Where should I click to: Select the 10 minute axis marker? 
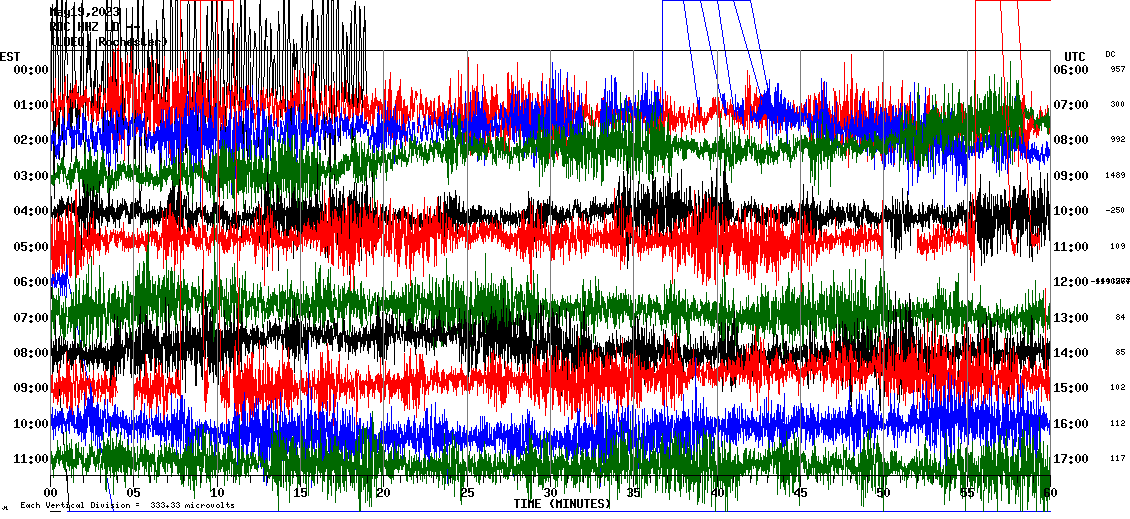(x=217, y=493)
